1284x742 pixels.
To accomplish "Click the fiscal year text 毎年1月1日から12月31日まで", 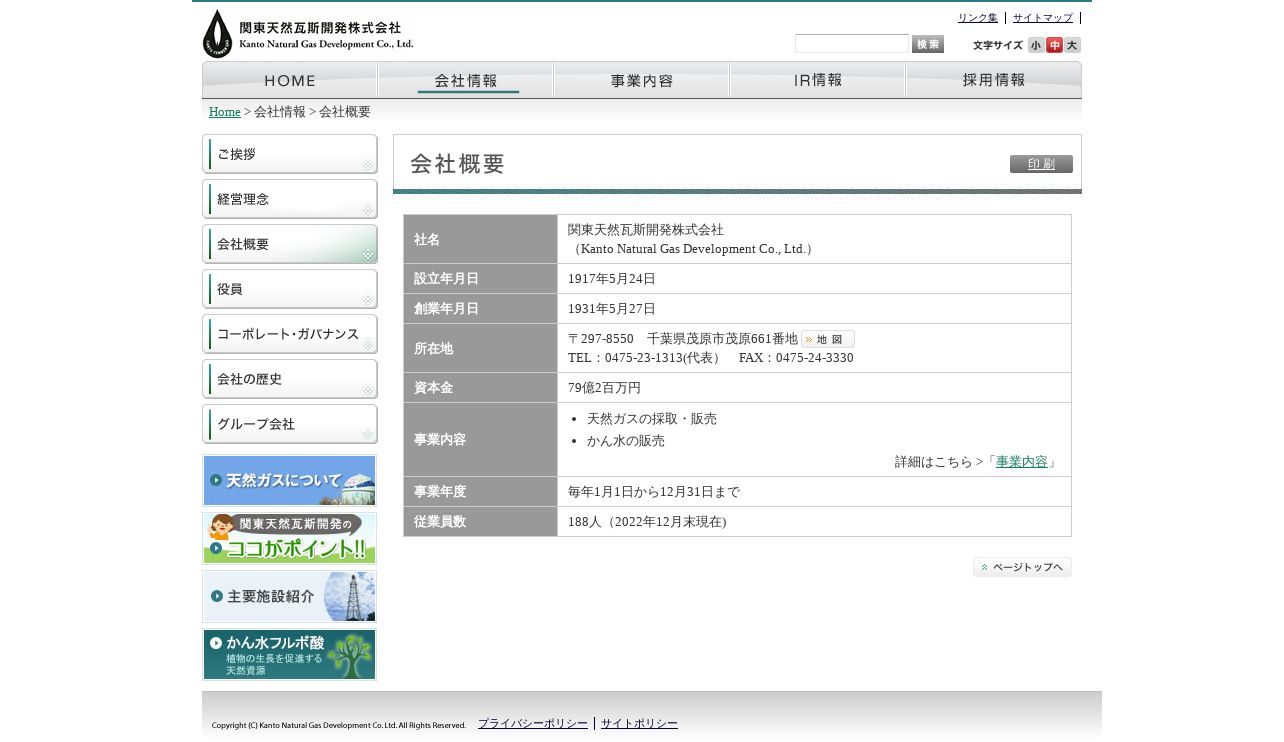I will 654,492.
